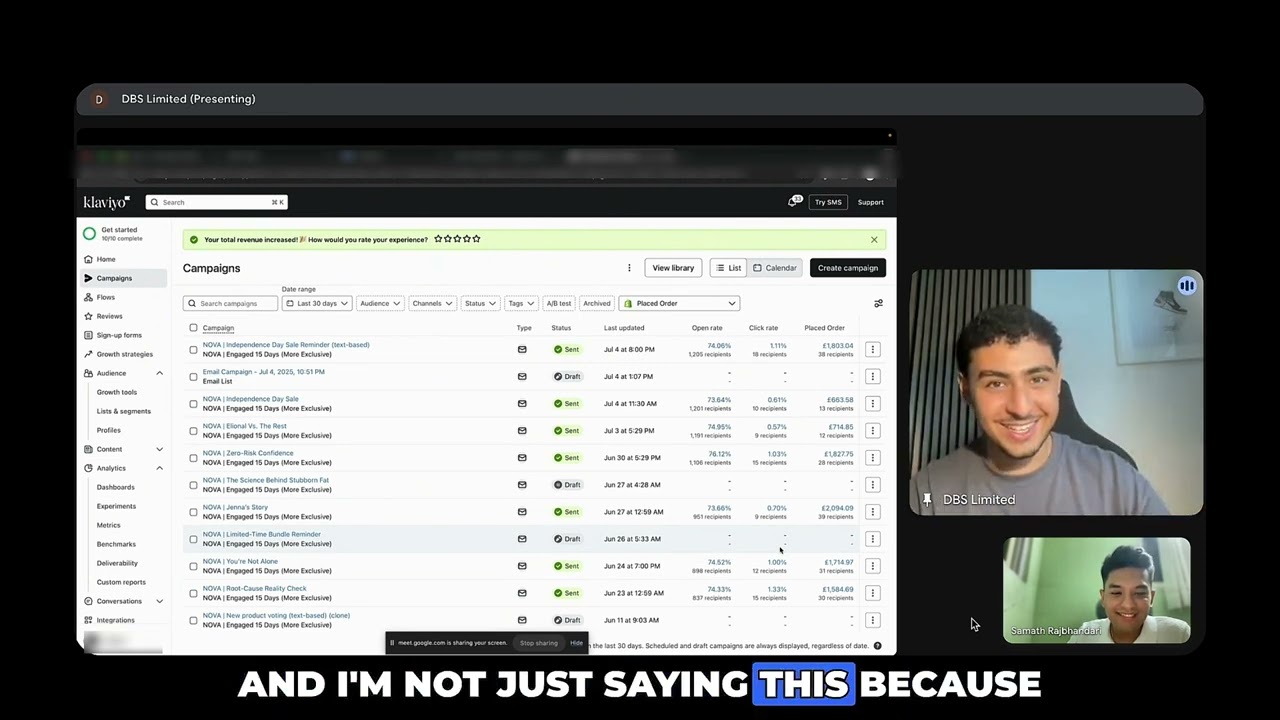Click email type icon for Zero-Risk Confidence

pyautogui.click(x=522, y=457)
